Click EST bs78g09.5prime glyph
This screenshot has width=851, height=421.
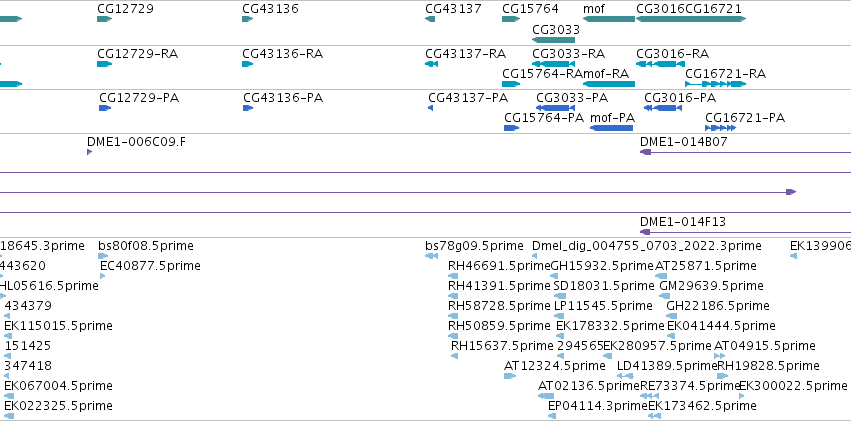pos(431,256)
